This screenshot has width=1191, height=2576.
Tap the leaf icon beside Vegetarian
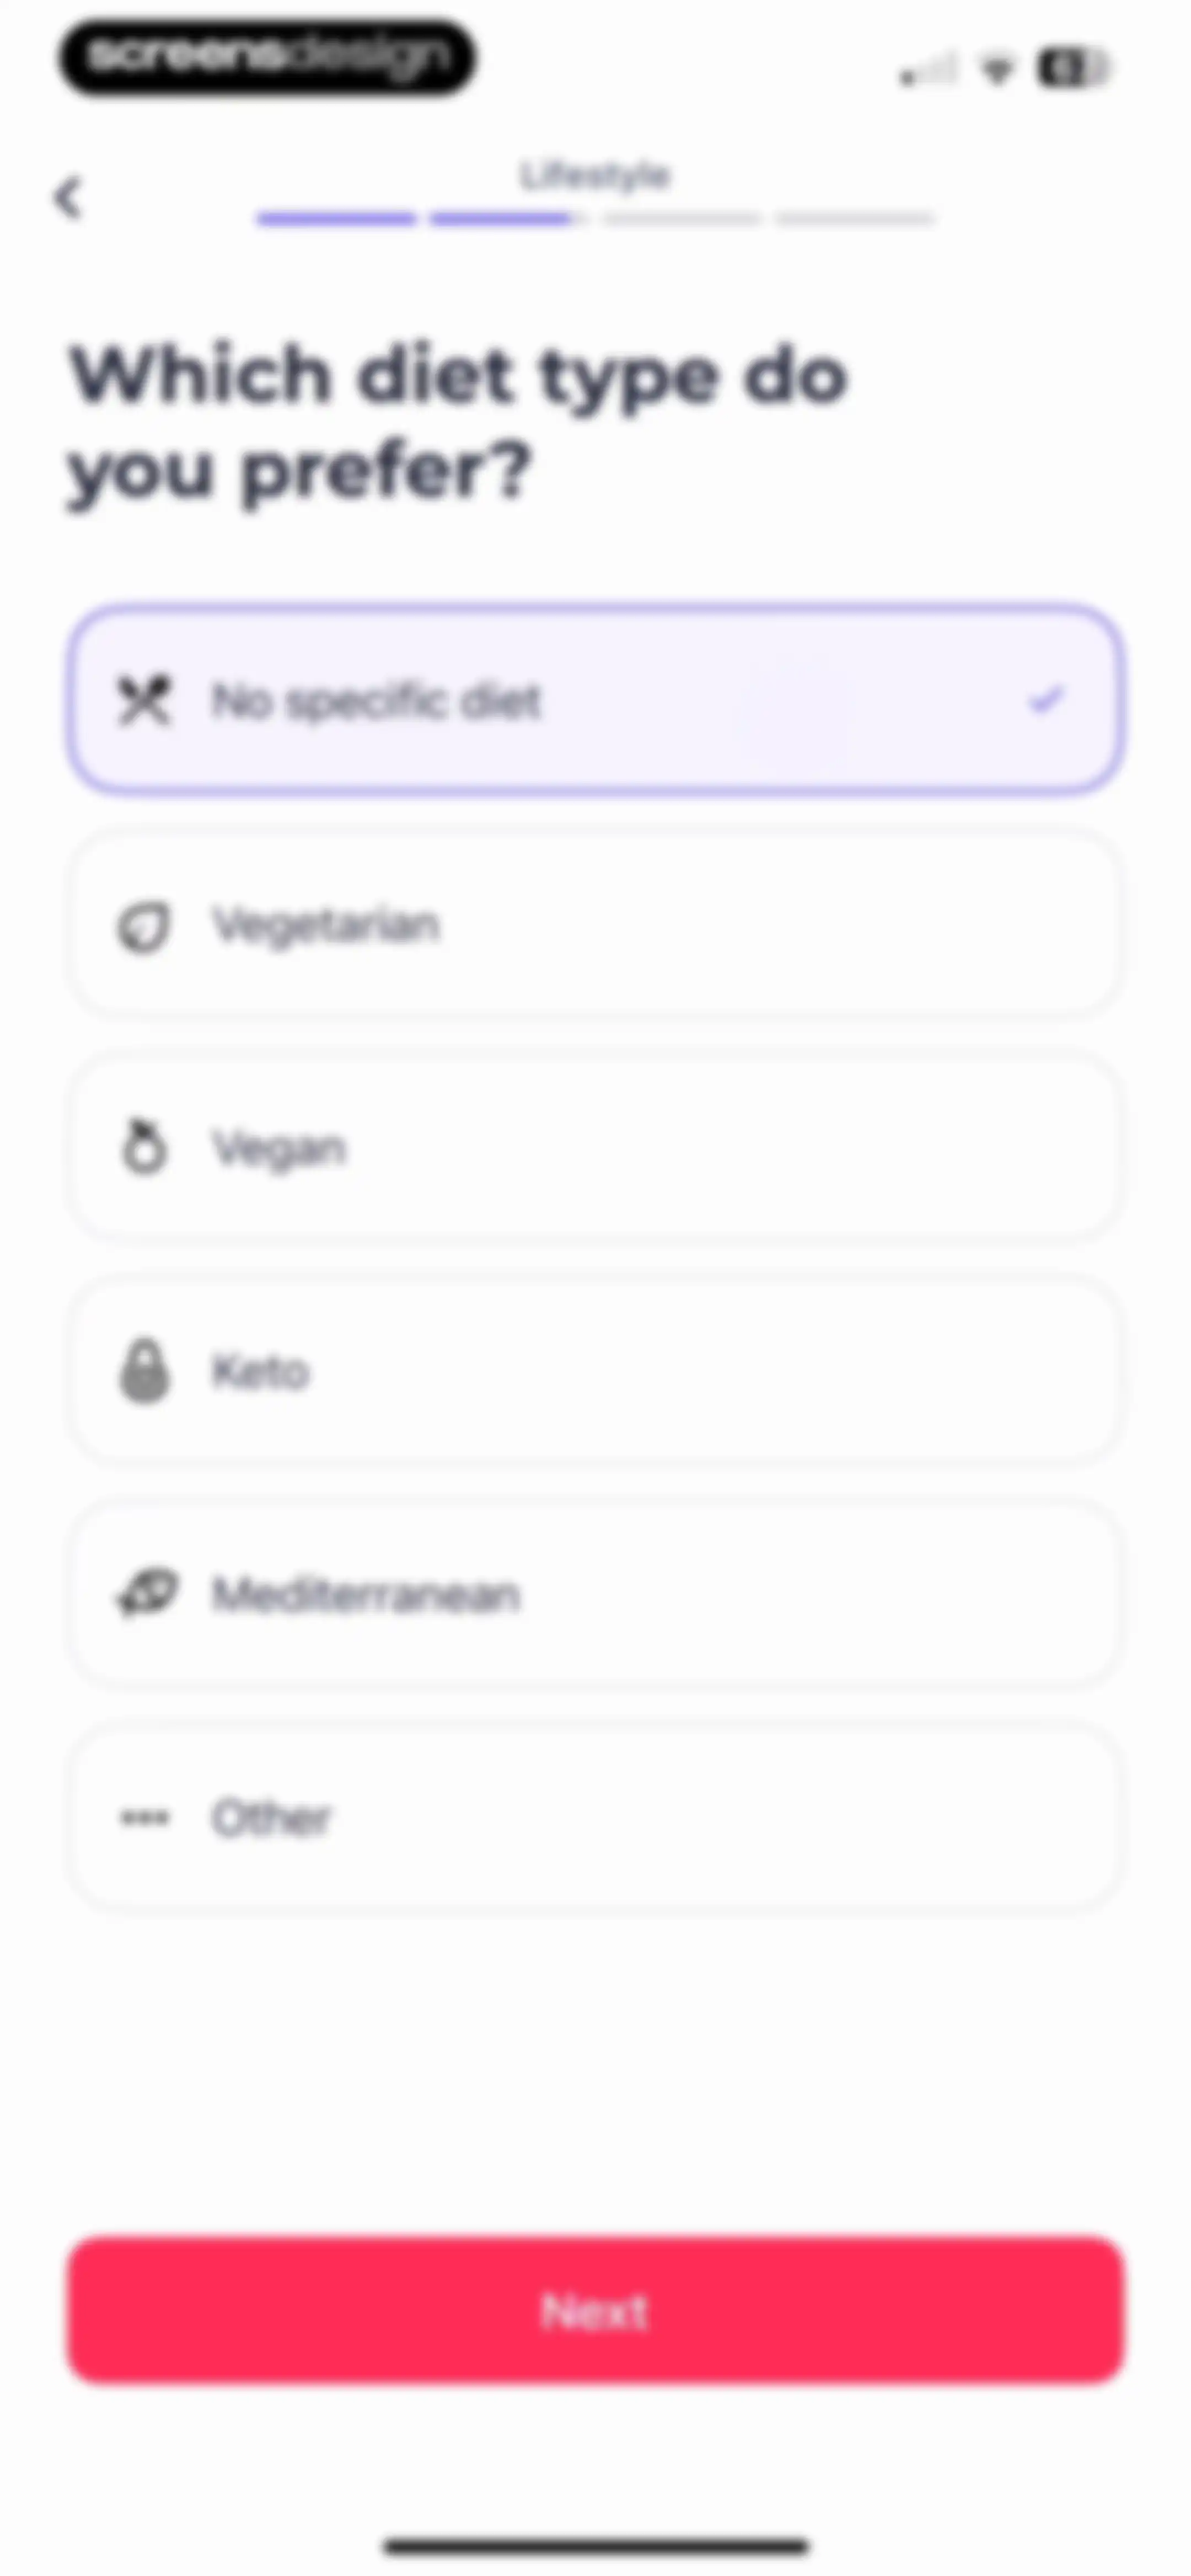tap(145, 926)
